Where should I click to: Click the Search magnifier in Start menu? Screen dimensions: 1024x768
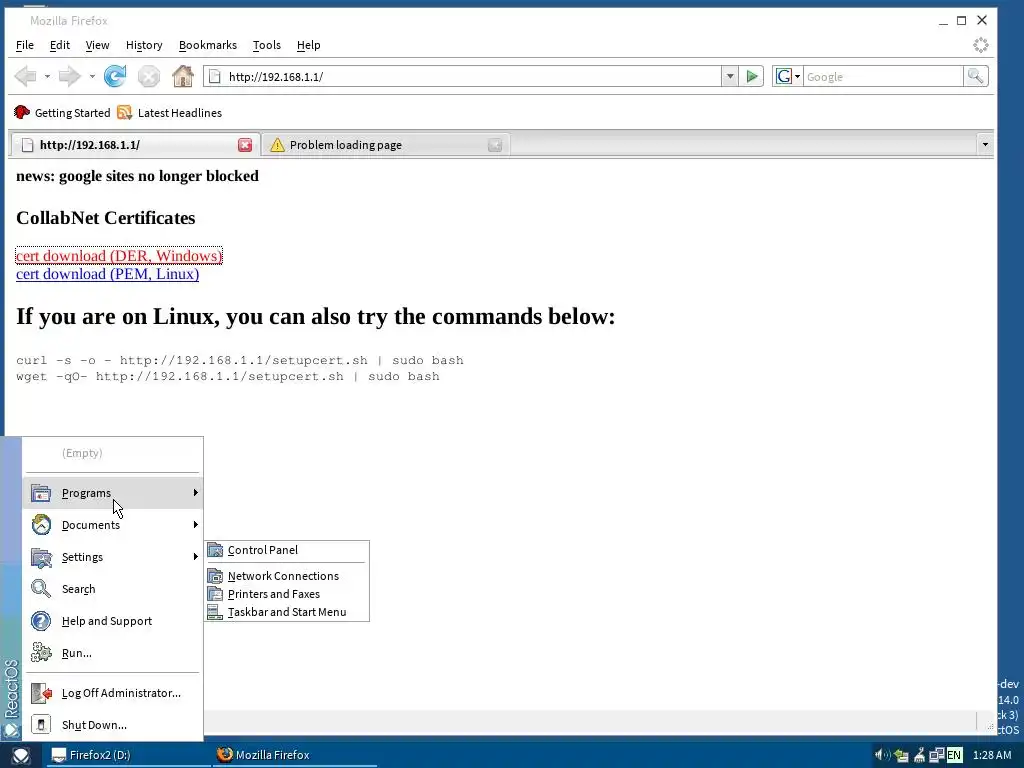tap(41, 589)
